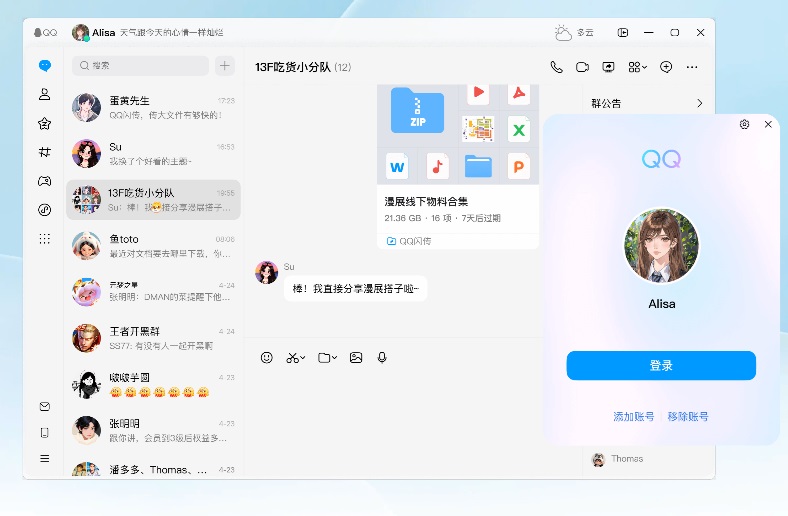This screenshot has height=516, width=788.
Task: Open the Contacts sidebar icon
Action: (x=44, y=95)
